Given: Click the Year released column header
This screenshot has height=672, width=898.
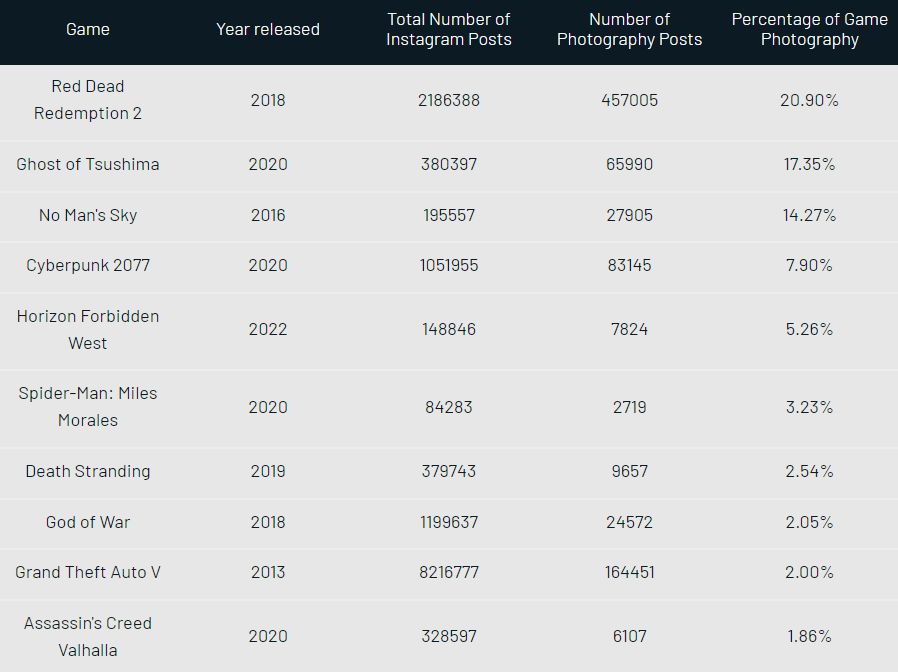Looking at the screenshot, I should [268, 29].
